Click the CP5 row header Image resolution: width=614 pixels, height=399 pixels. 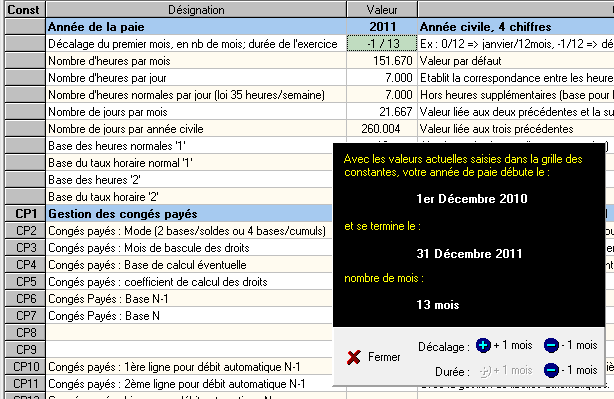pos(25,282)
